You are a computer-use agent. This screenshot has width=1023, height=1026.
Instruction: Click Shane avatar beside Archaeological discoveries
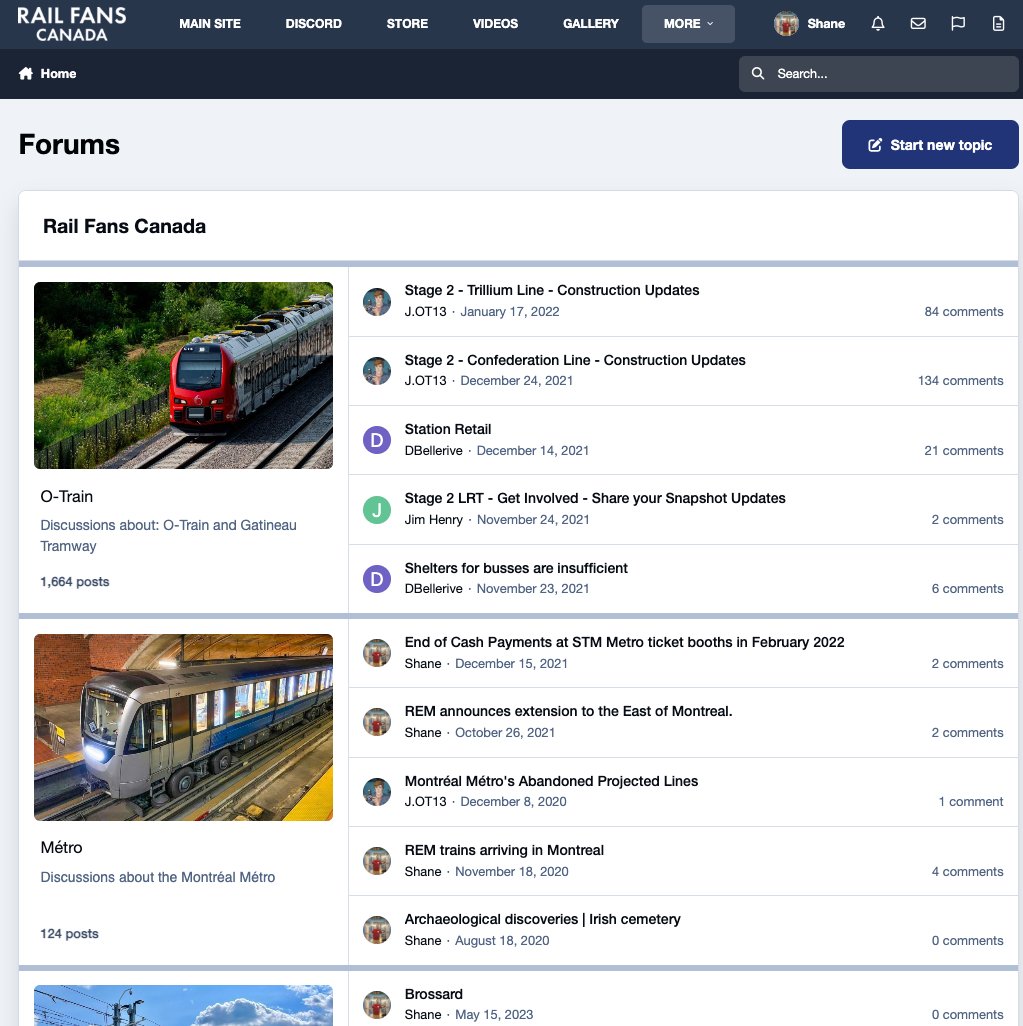377,930
